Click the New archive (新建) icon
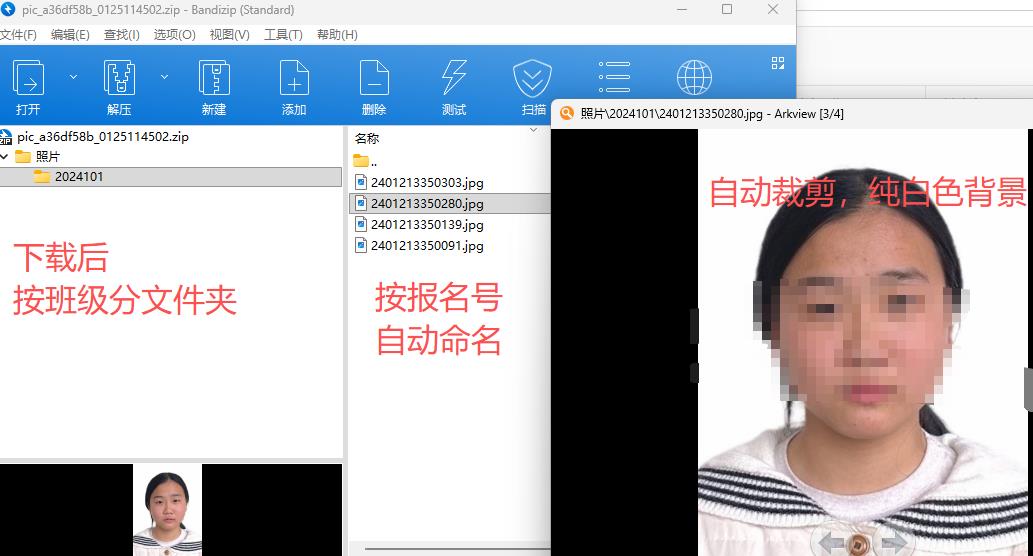 [214, 79]
